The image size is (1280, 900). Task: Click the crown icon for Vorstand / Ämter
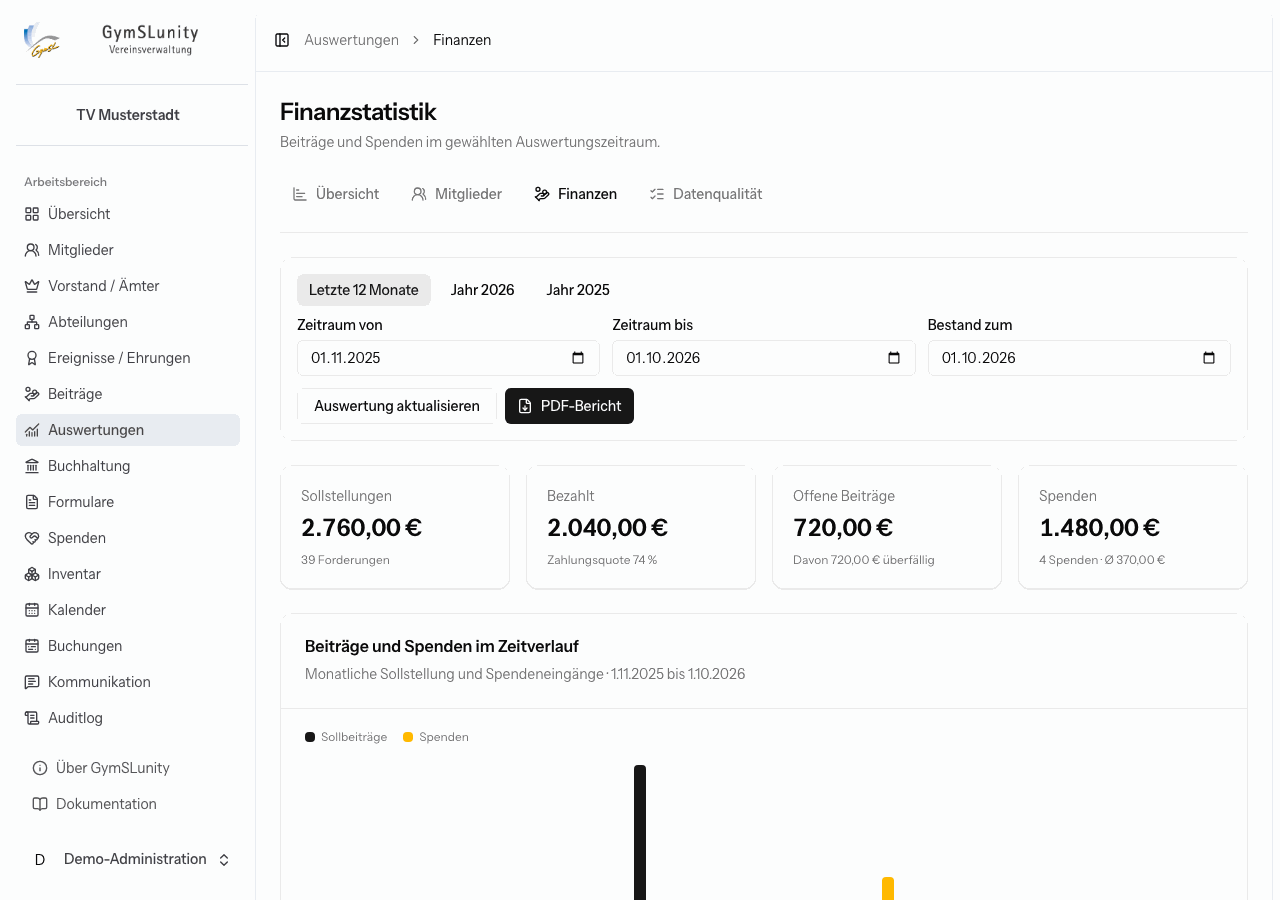click(32, 286)
